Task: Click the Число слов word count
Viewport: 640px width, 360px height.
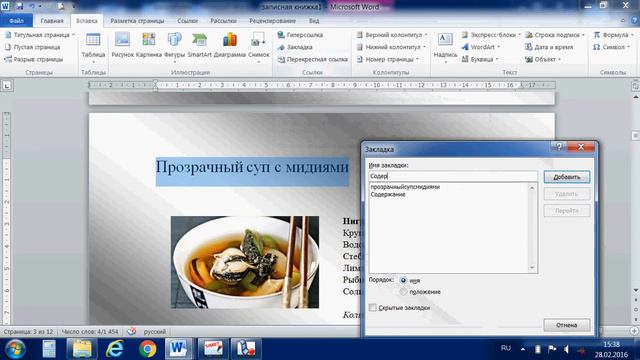Action: pyautogui.click(x=90, y=331)
